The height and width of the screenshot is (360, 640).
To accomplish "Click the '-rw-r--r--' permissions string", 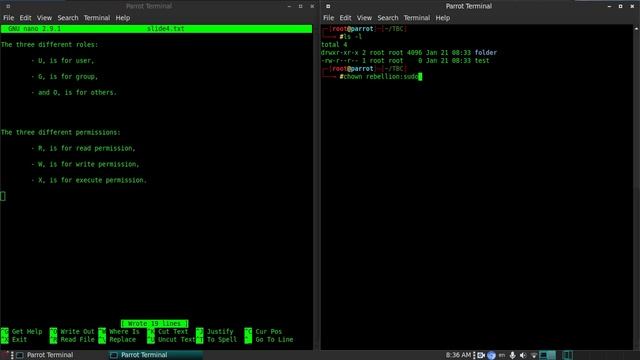I will tap(340, 60).
